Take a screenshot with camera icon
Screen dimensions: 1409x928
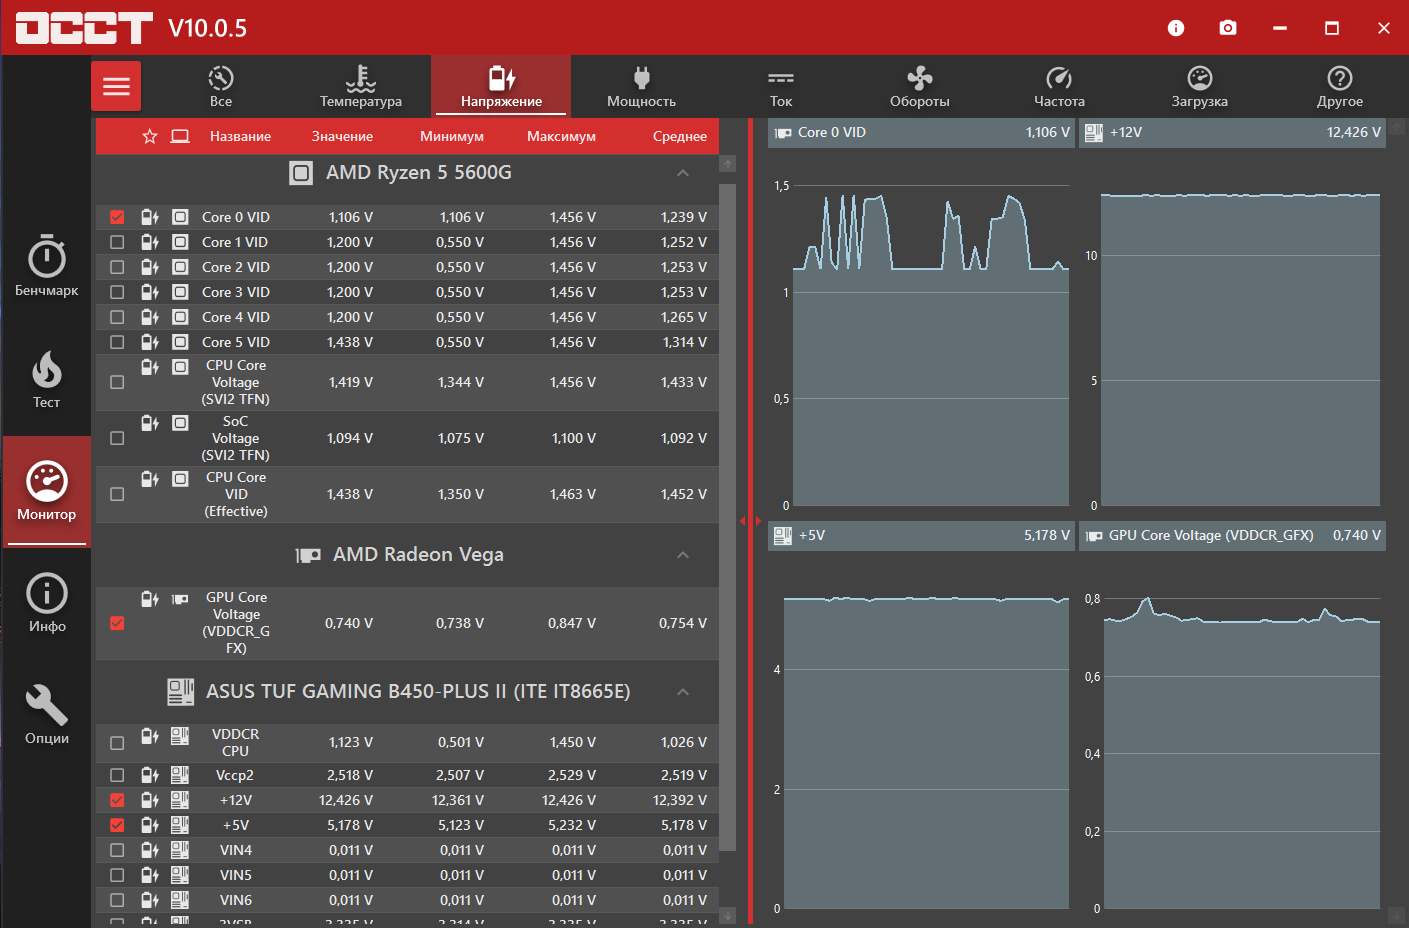tap(1228, 28)
